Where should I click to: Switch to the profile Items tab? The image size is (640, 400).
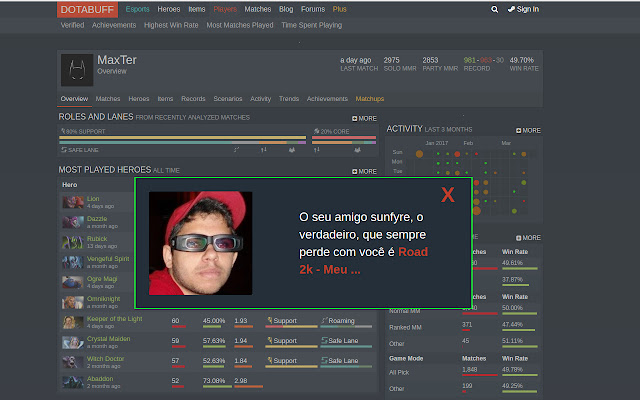pyautogui.click(x=165, y=99)
